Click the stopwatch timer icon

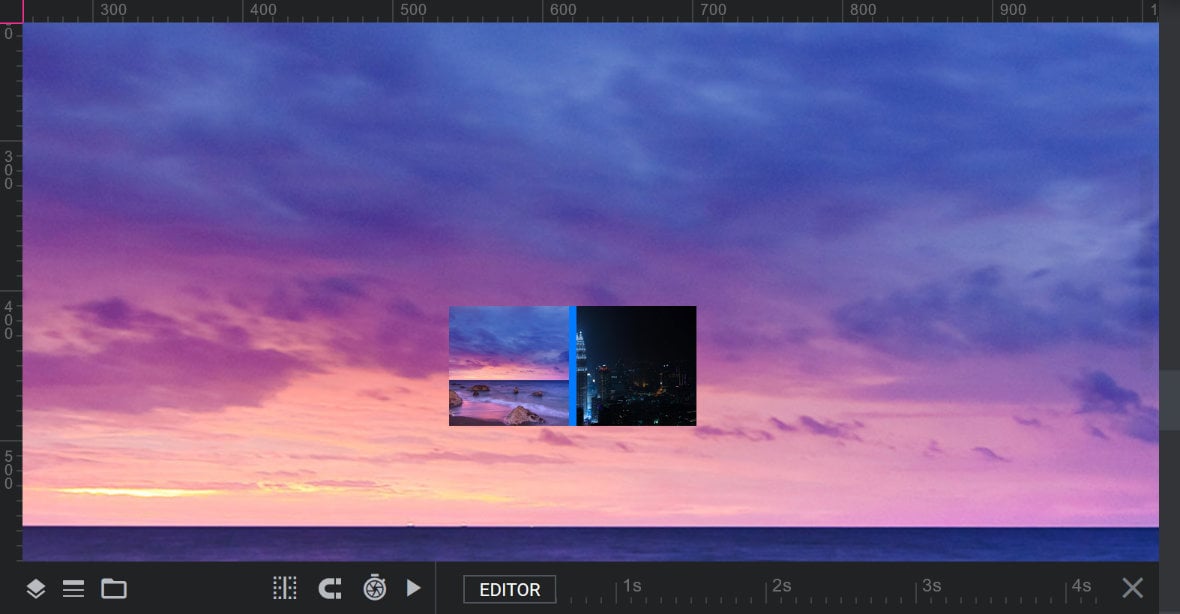pos(375,588)
